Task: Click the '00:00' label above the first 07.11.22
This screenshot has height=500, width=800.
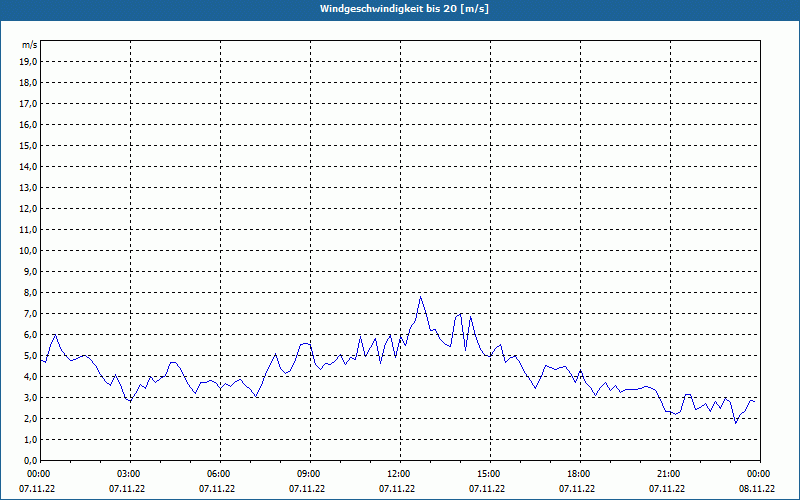Action: pyautogui.click(x=40, y=474)
